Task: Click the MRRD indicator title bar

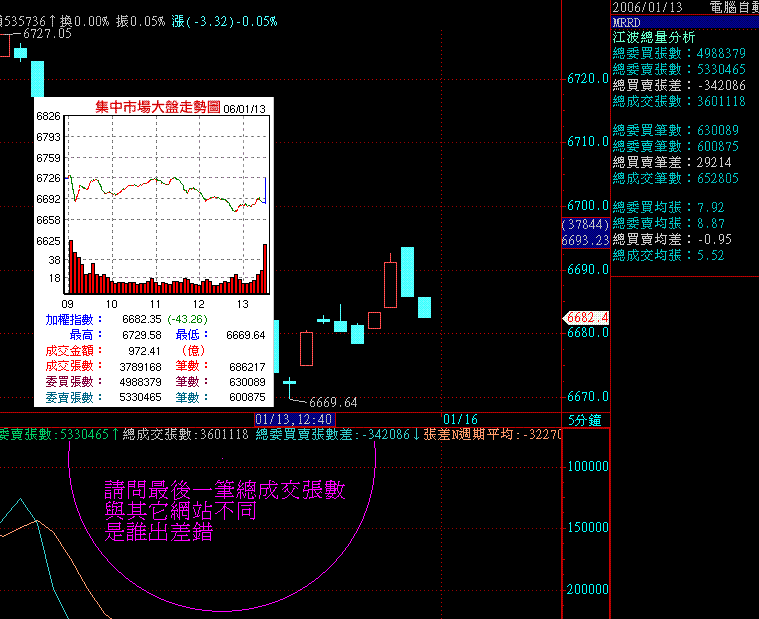Action: tap(684, 22)
